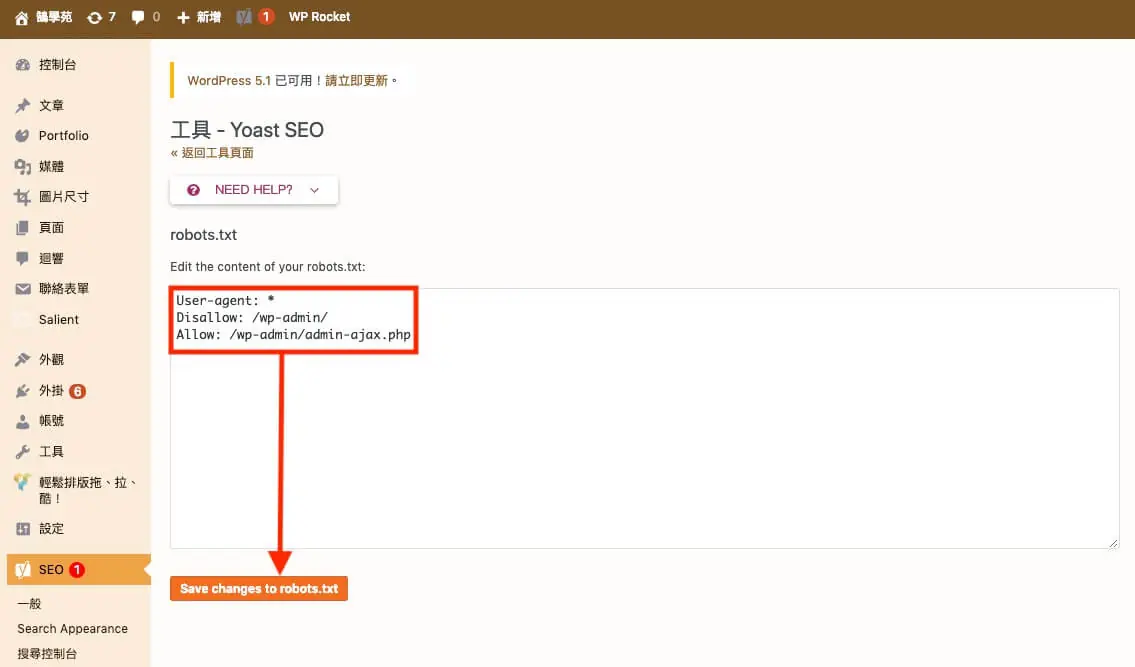Click the dashboard gauge icon
The image size is (1135, 667).
tap(22, 64)
